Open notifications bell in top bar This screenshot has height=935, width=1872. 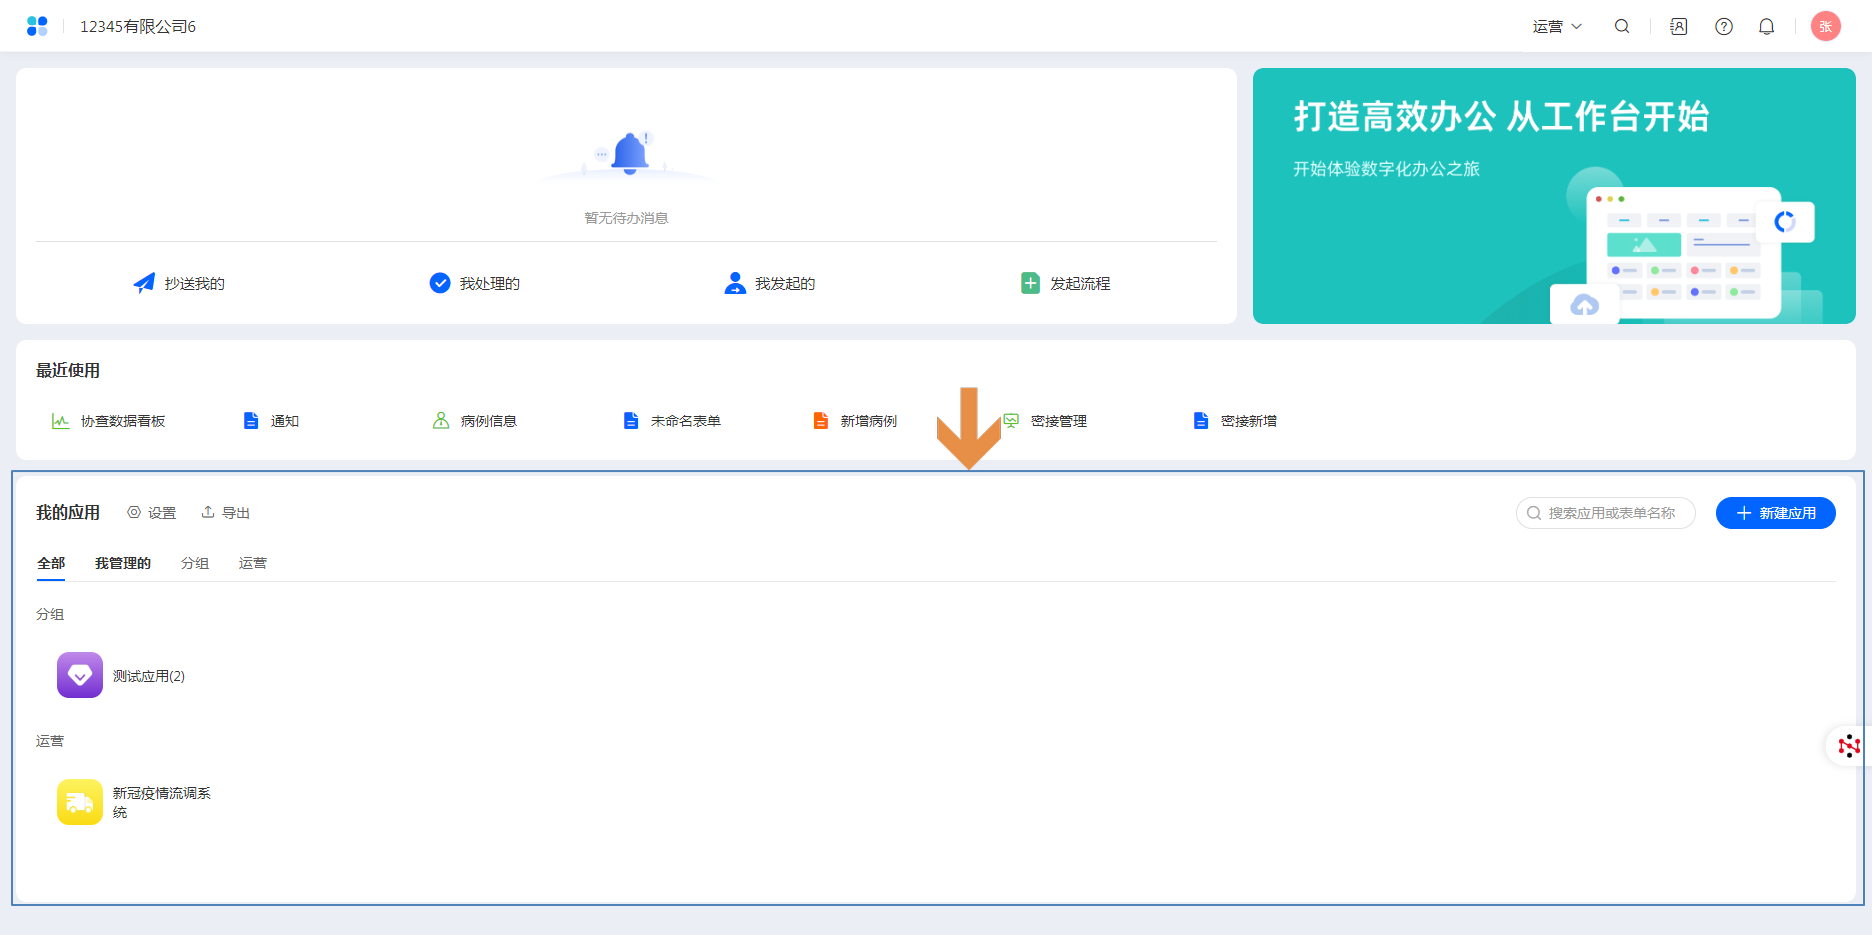point(1767,27)
